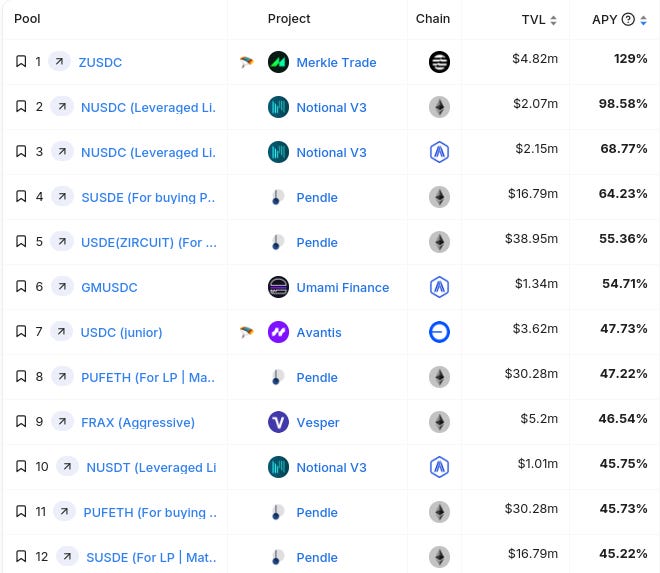Click the 129% APY value
Viewport: 660px width, 573px height.
[x=630, y=59]
